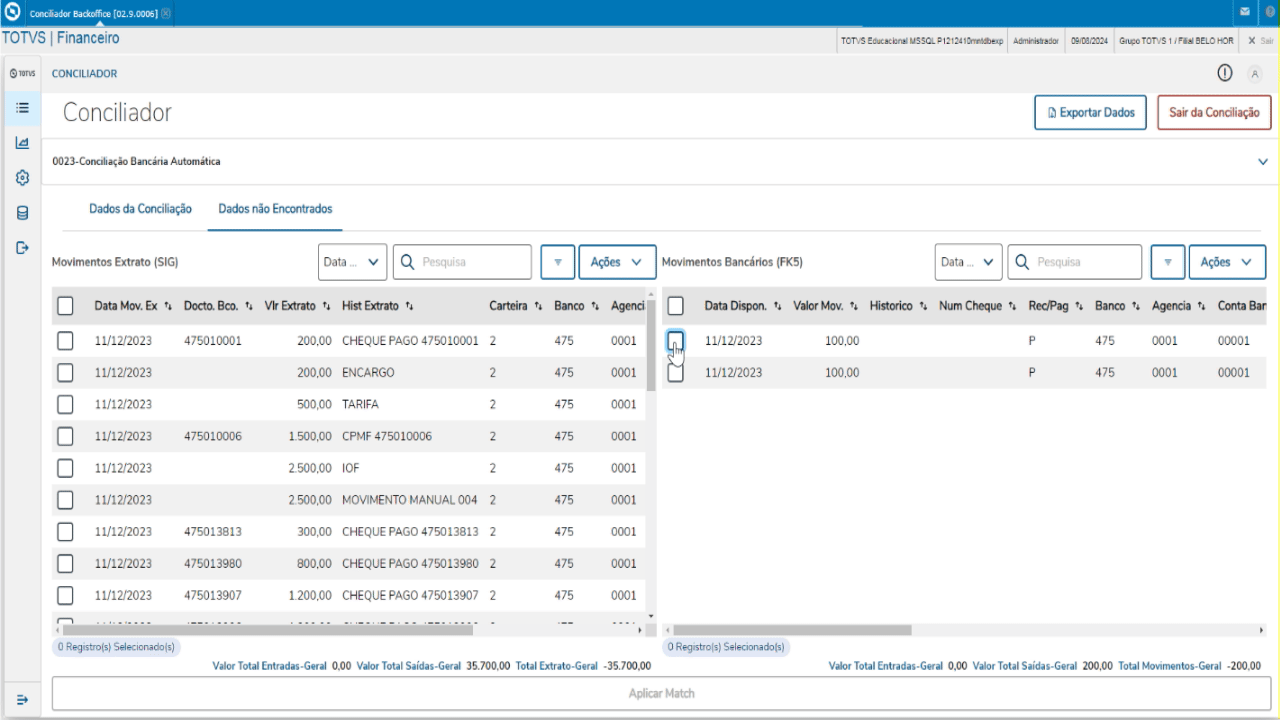Screen dimensions: 1280x720
Task: Expand the 0023-Conciliação Bancária Automática chevron
Action: click(x=1263, y=161)
